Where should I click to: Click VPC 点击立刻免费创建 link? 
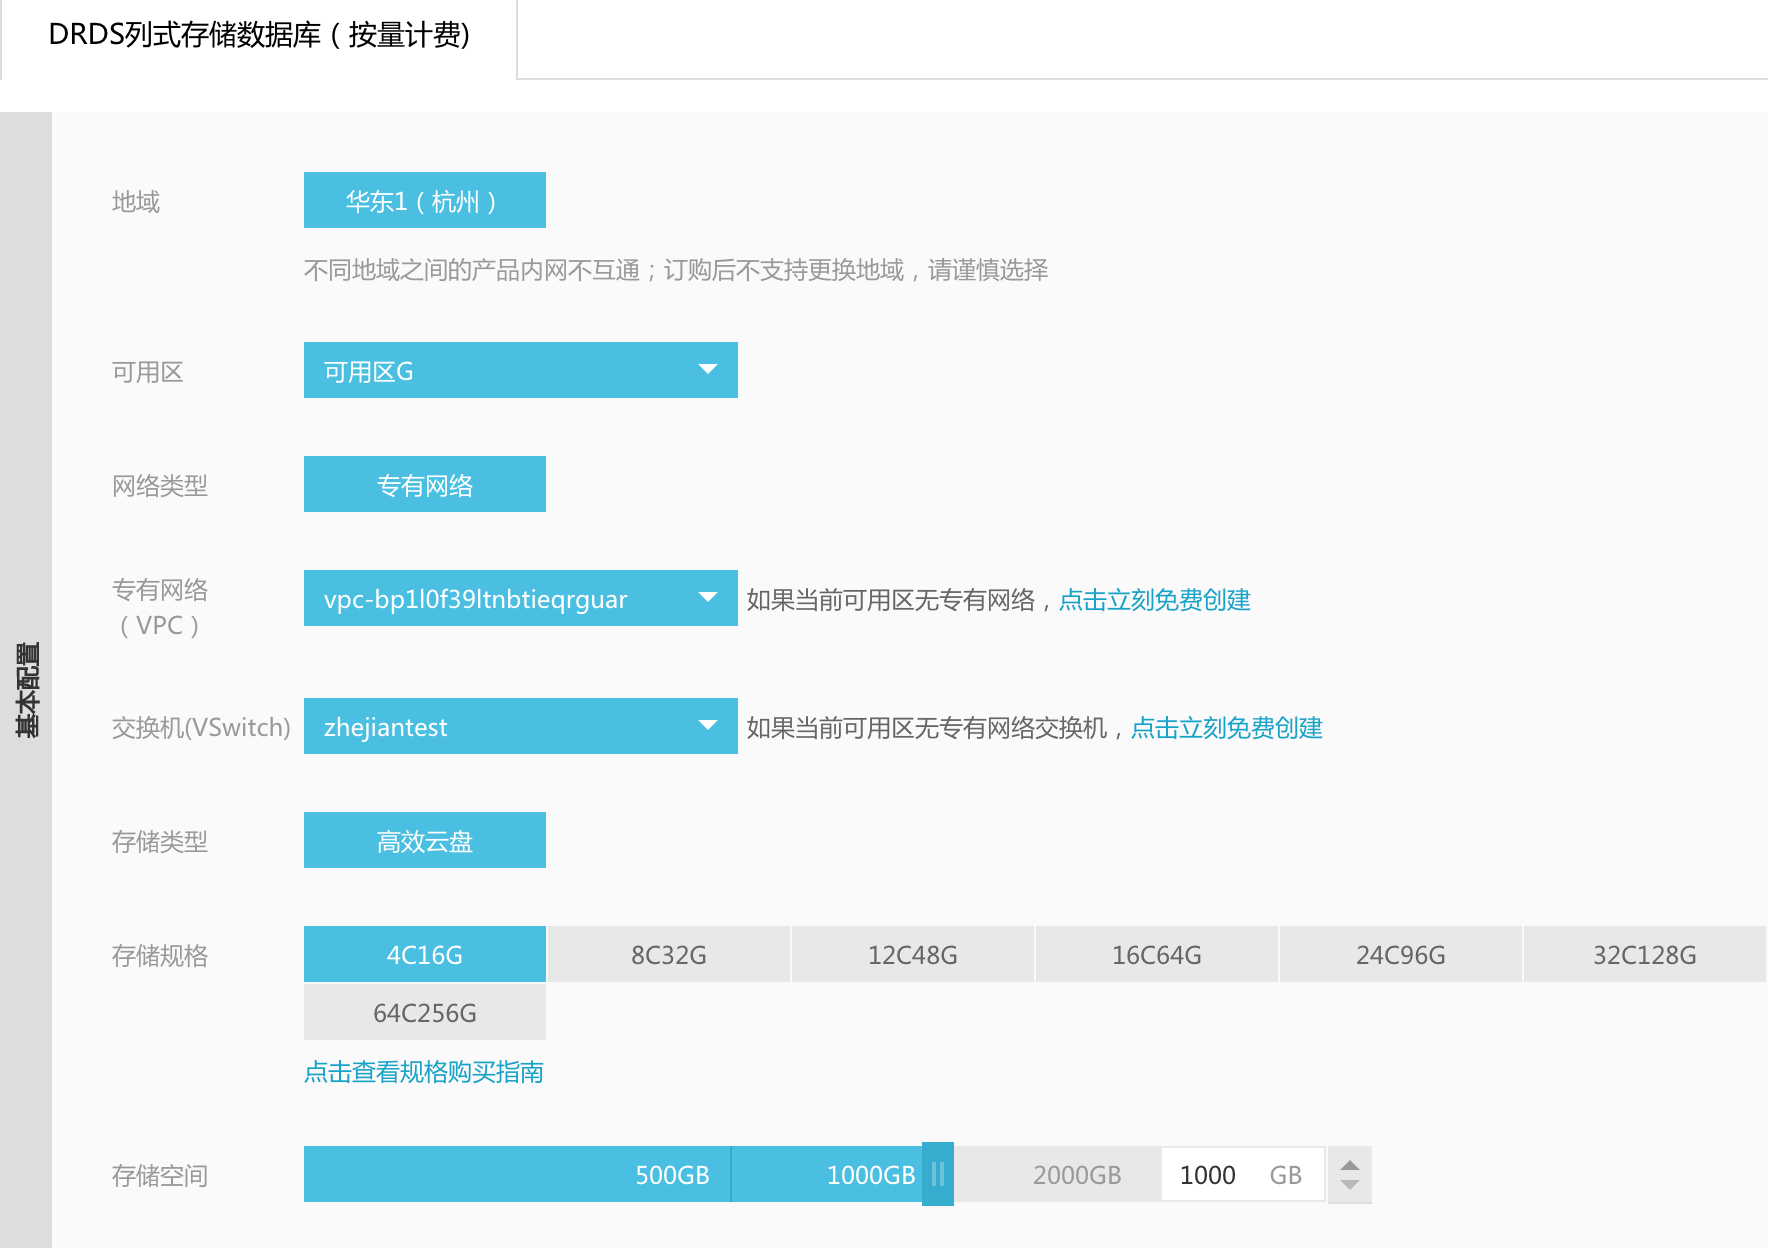tap(1154, 600)
